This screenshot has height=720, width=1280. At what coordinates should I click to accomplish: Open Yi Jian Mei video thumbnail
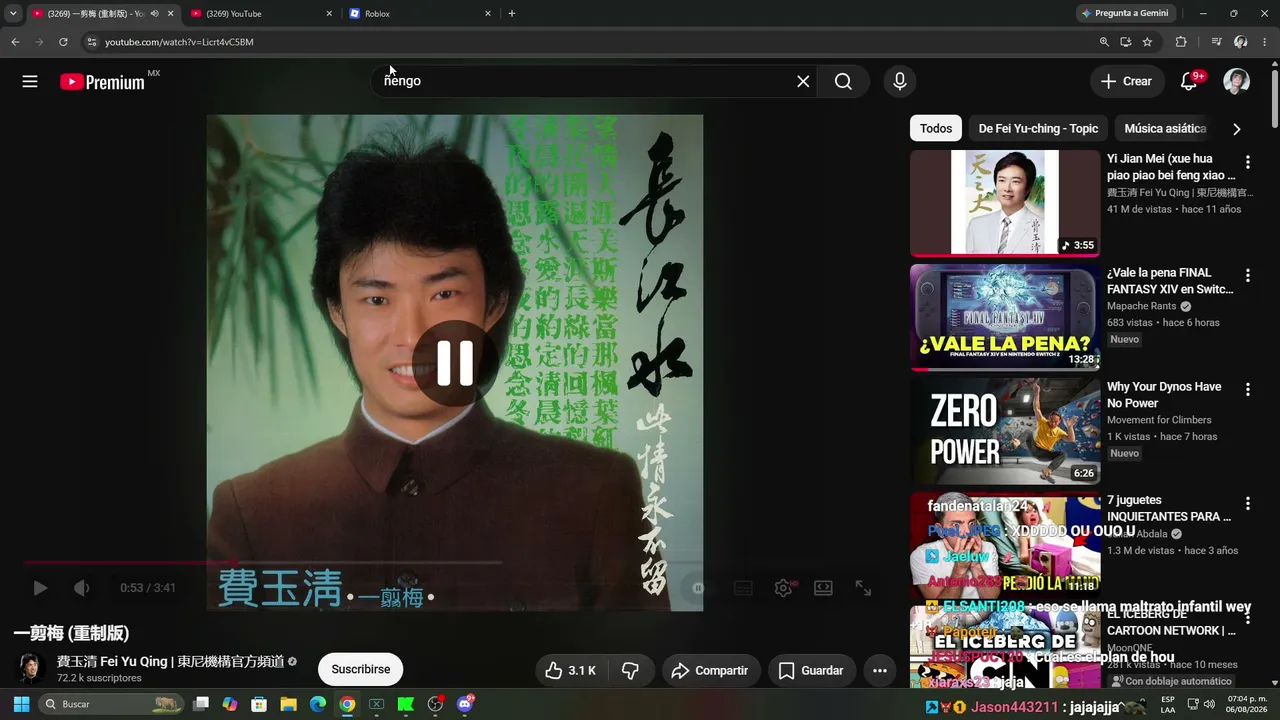(x=1005, y=203)
